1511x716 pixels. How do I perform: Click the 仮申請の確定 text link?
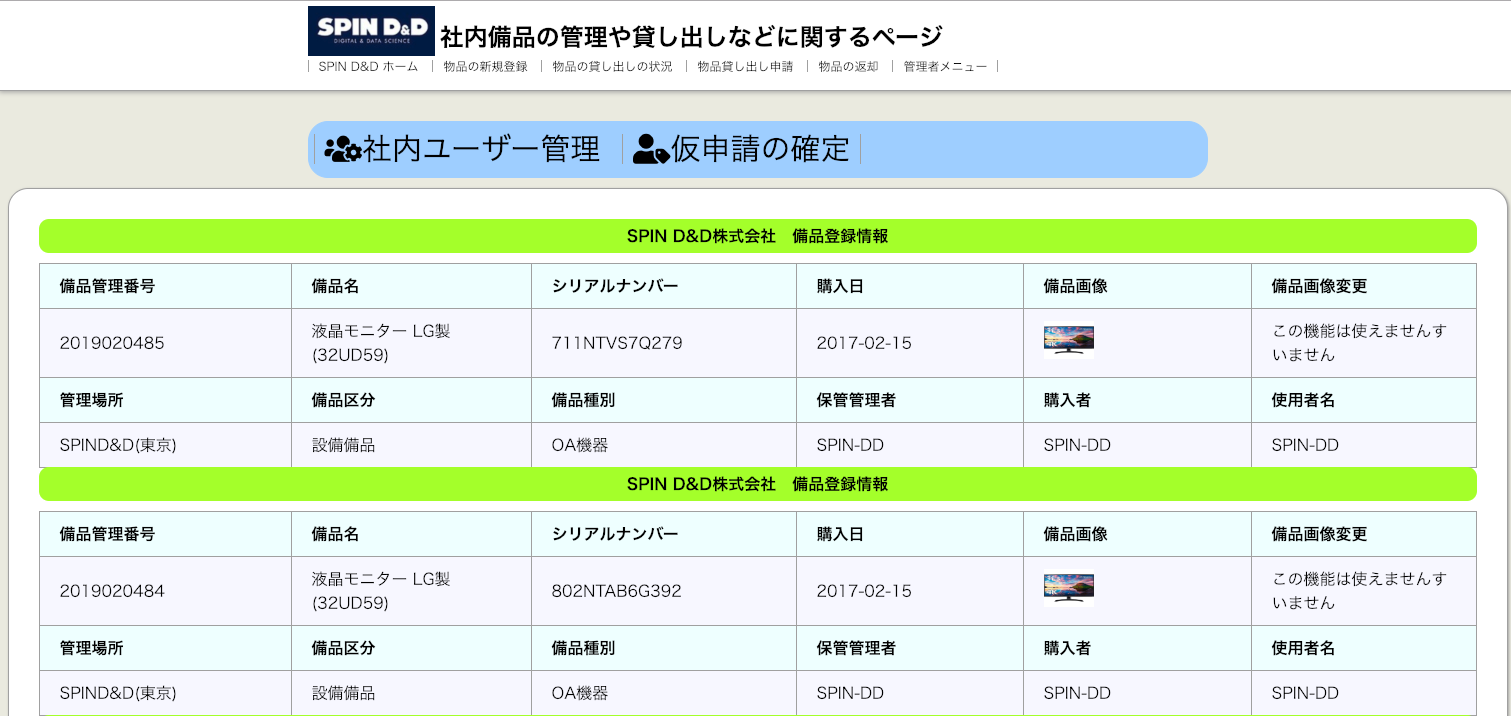coord(760,150)
